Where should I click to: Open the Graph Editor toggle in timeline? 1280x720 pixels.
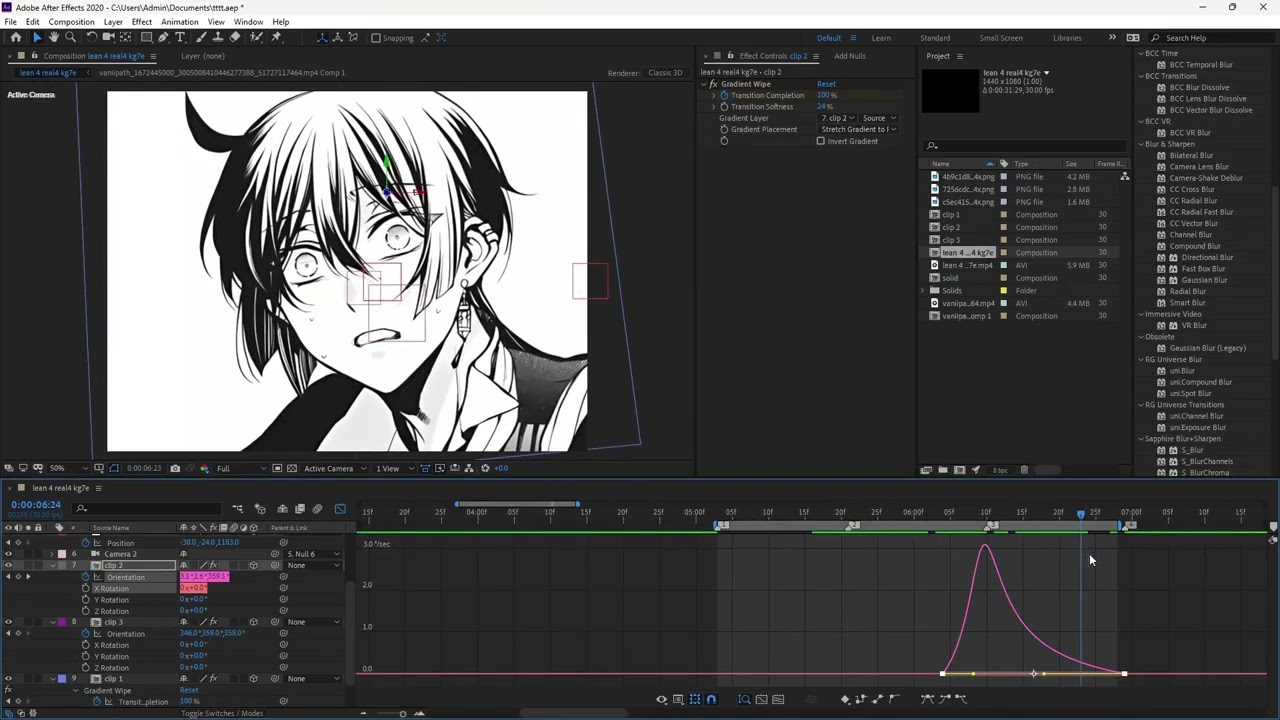(340, 509)
